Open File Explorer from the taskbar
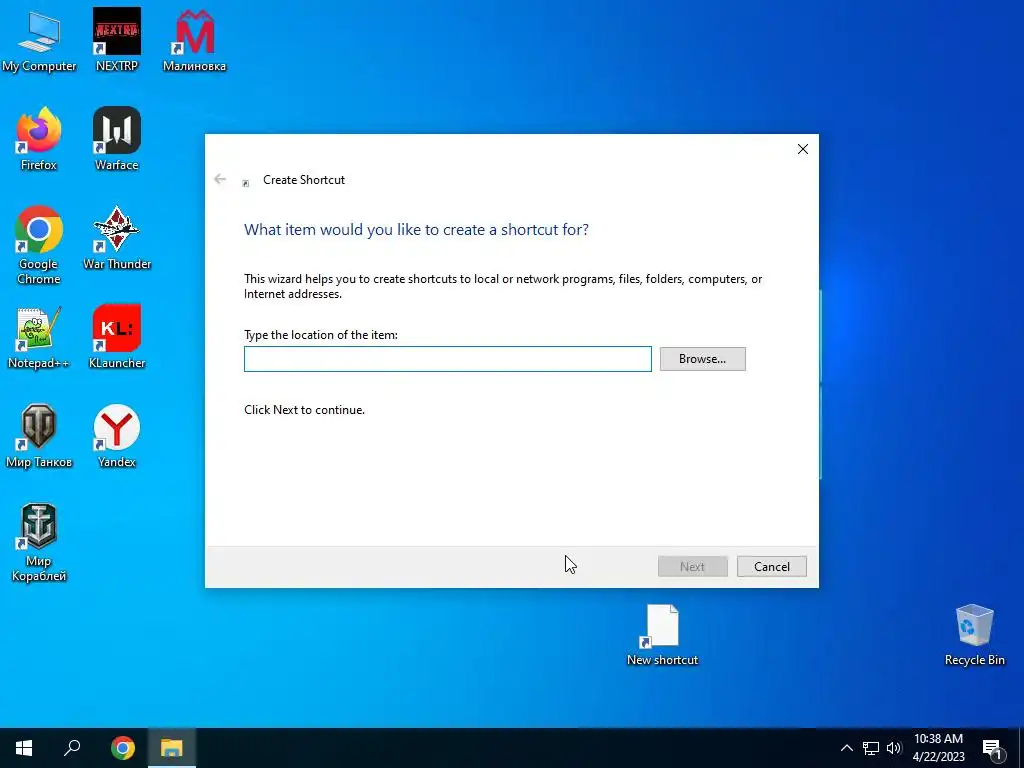1024x768 pixels. point(172,748)
